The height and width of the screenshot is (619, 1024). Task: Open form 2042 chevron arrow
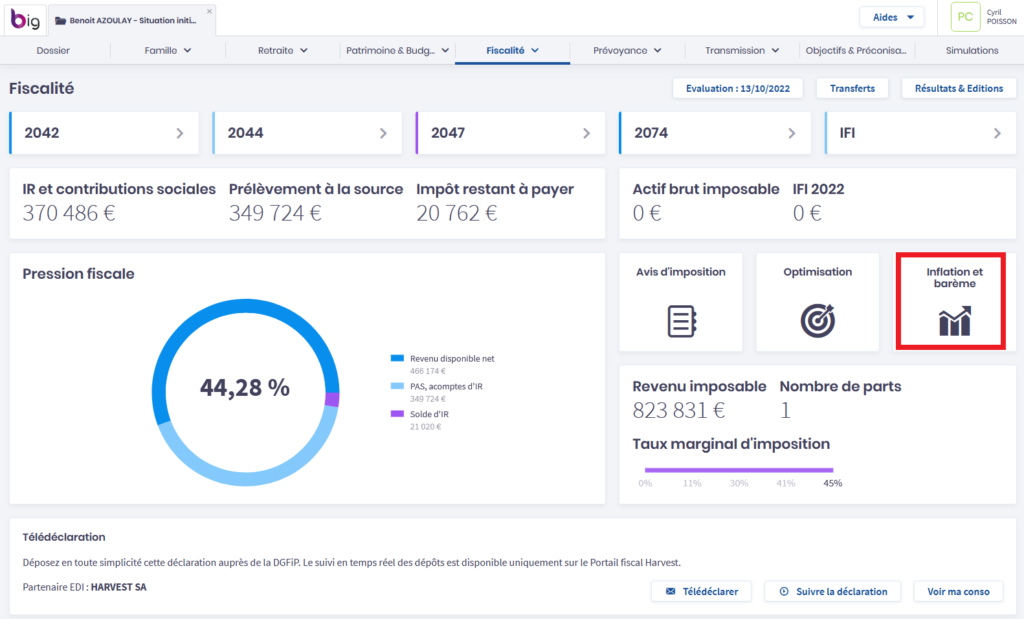[180, 133]
